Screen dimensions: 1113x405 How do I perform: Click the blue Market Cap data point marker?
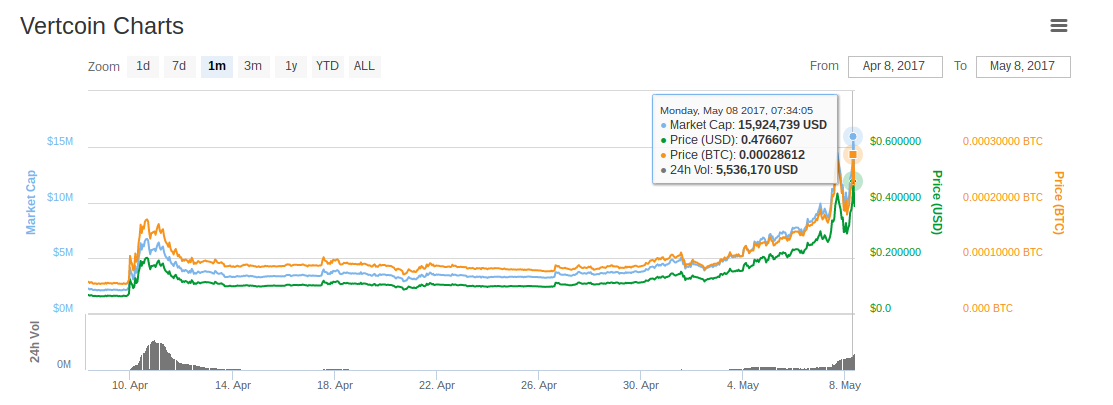pyautogui.click(x=853, y=136)
